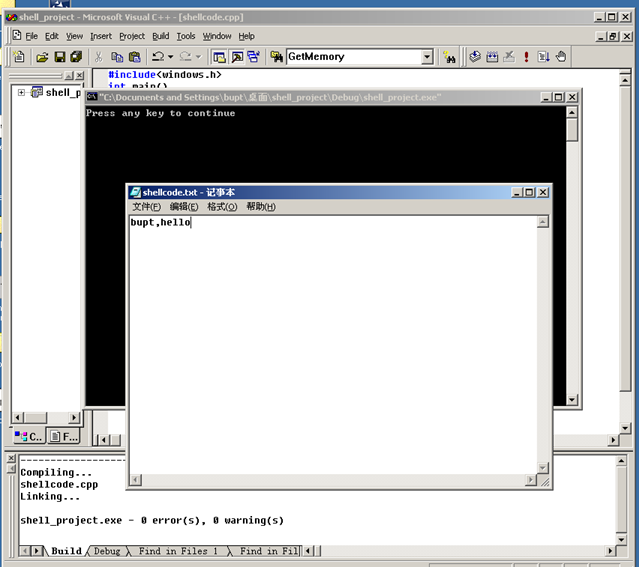Select the FileView tab in workspace panel

[x=64, y=436]
